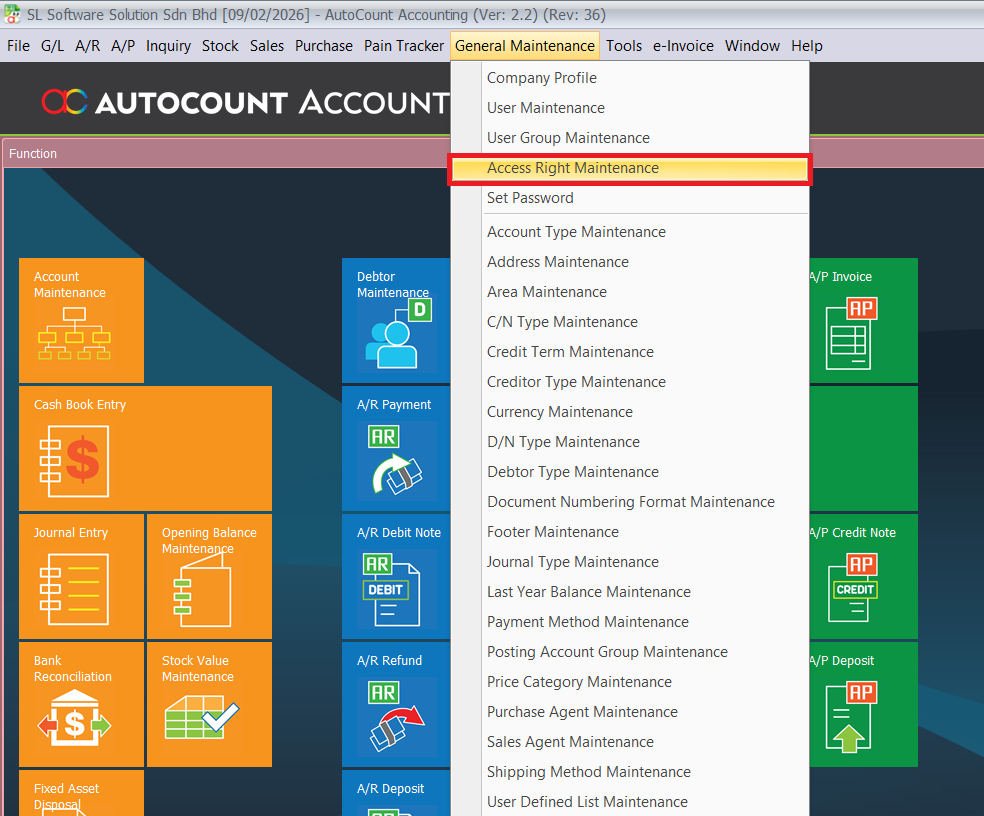This screenshot has width=984, height=816.
Task: Click the Function panel title bar
Action: click(220, 154)
